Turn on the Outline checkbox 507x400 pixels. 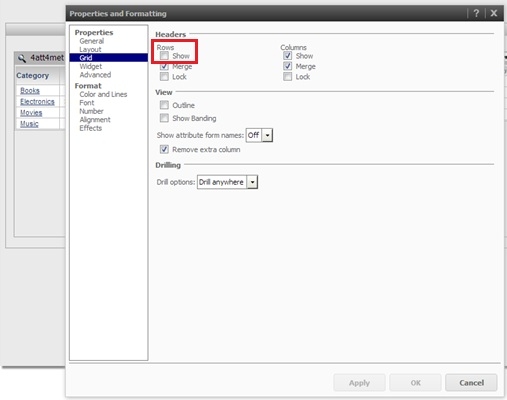point(164,105)
